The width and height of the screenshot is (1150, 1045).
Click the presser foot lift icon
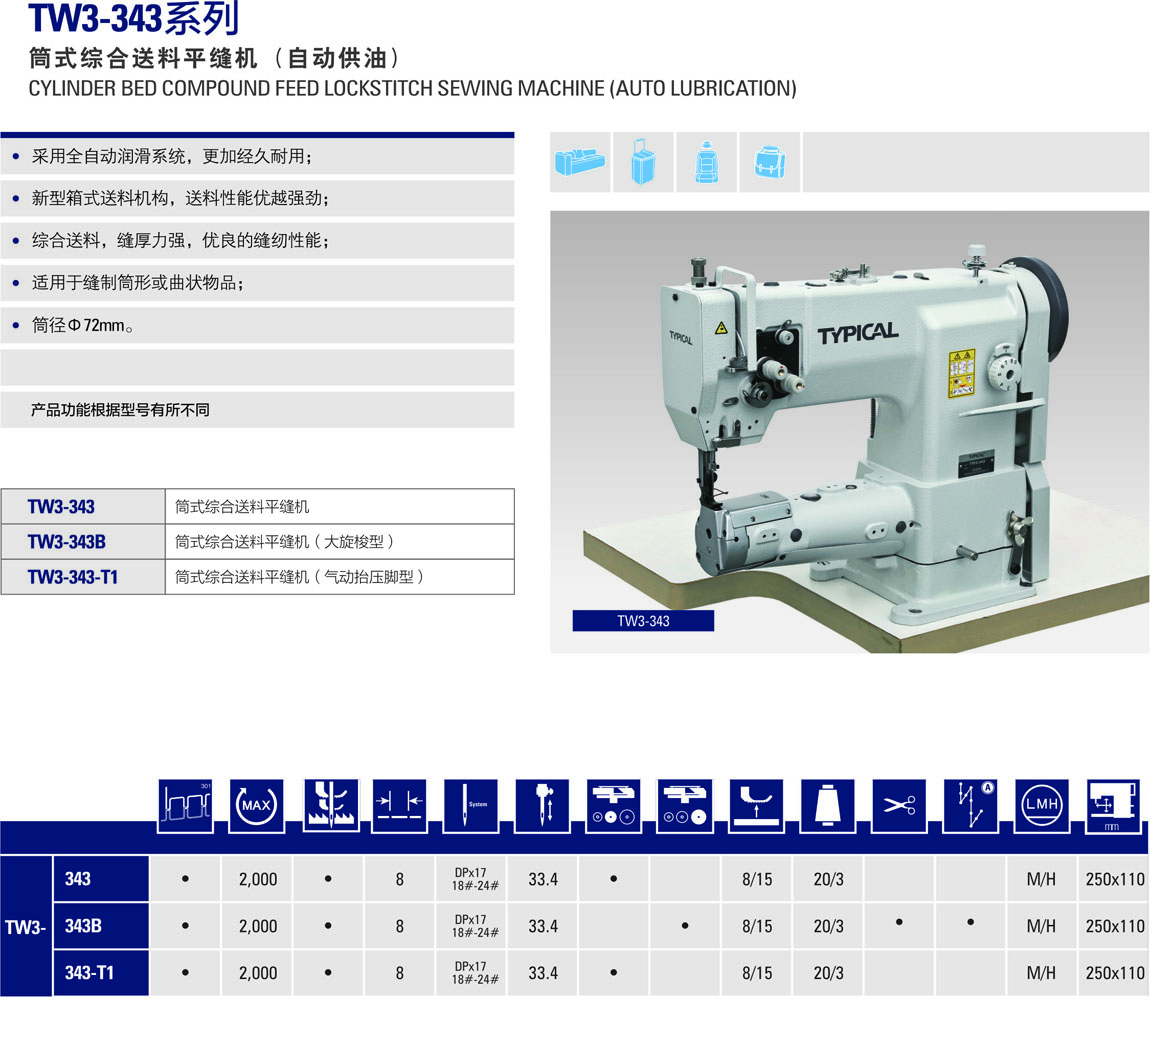pyautogui.click(x=756, y=806)
